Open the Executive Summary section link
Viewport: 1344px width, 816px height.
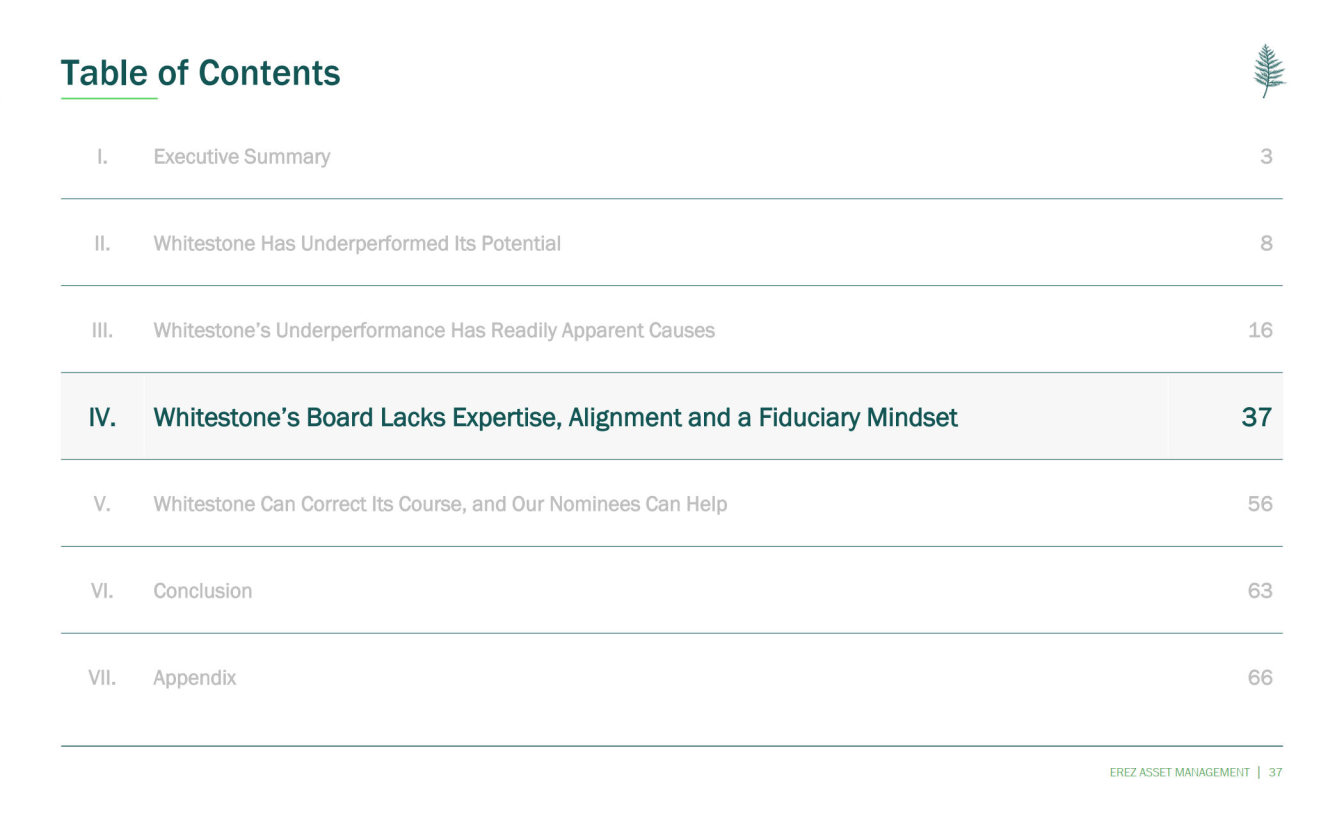[241, 157]
